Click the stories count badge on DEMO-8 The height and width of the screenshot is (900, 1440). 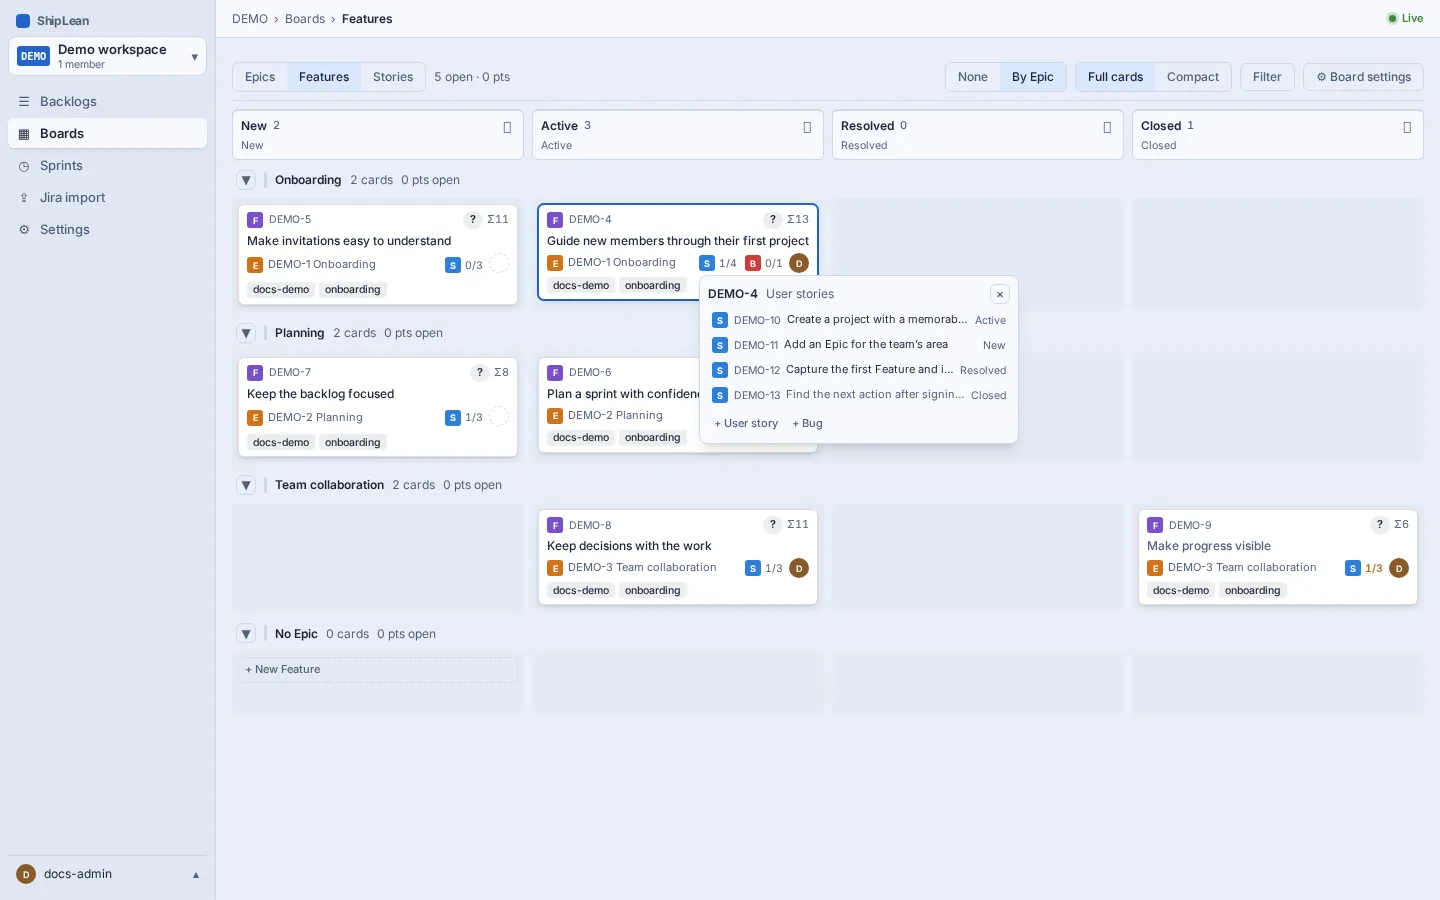coord(764,568)
